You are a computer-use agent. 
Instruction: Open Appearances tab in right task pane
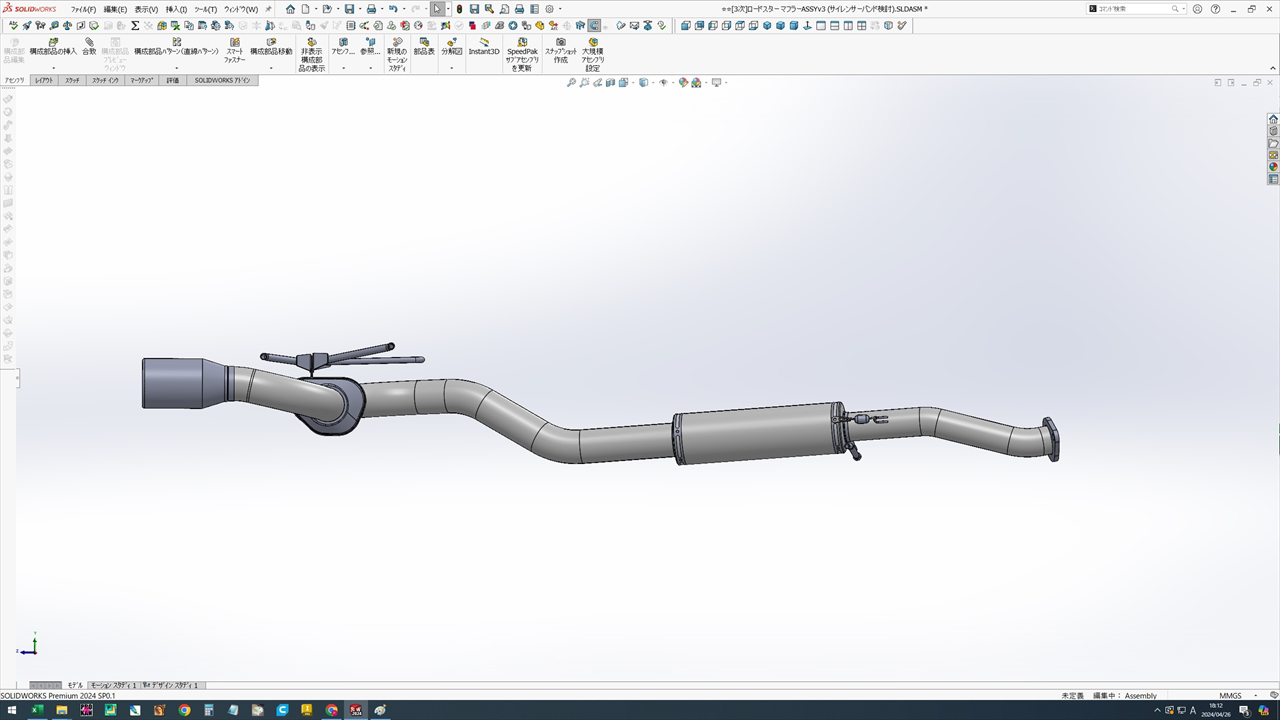tap(1273, 167)
